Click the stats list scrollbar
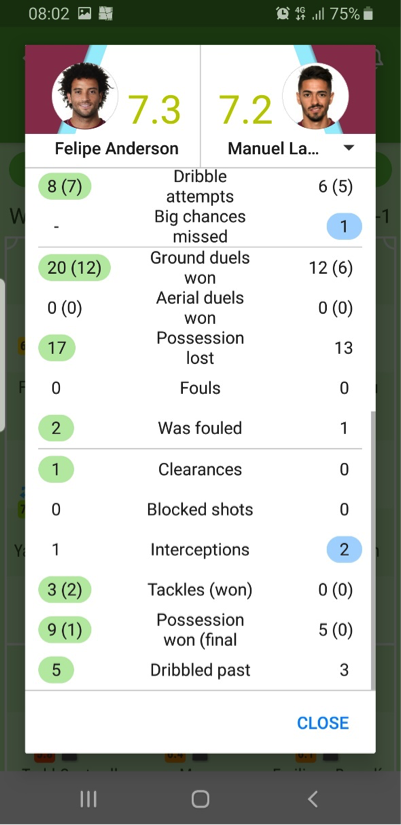Image resolution: width=401 pixels, height=825 pixels. pyautogui.click(x=373, y=550)
